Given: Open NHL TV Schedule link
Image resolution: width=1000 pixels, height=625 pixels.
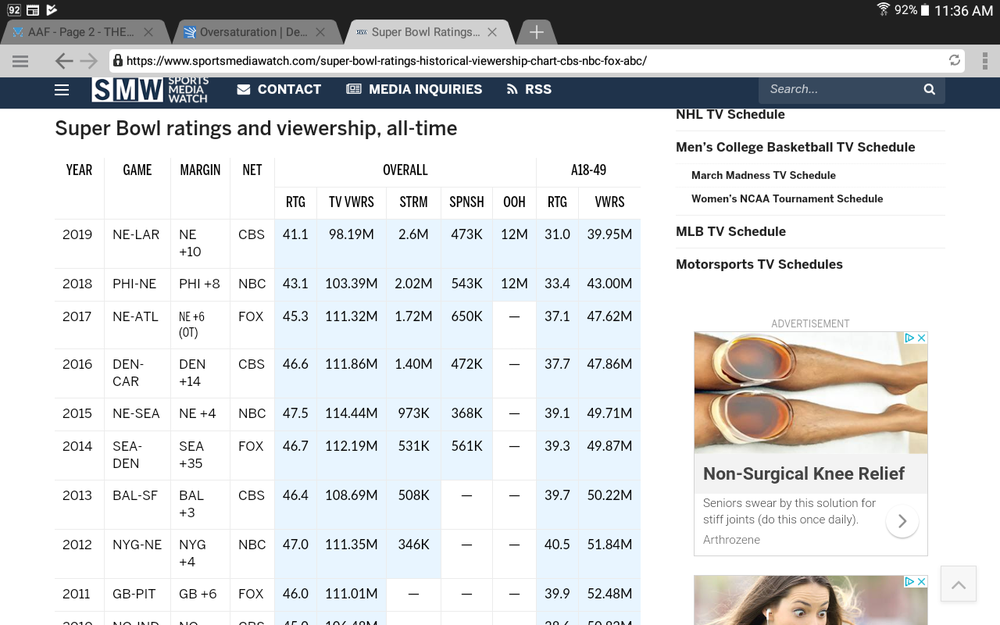Looking at the screenshot, I should [x=730, y=115].
